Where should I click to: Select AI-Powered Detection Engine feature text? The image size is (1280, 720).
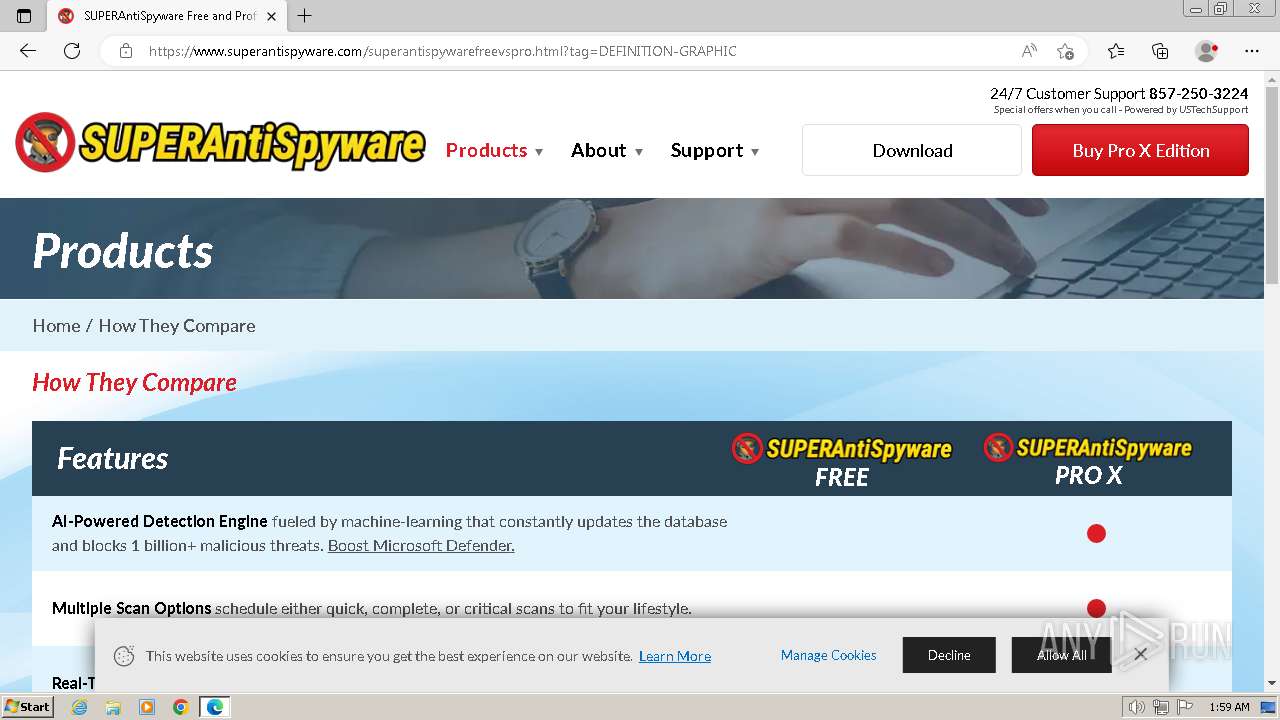pos(160,521)
